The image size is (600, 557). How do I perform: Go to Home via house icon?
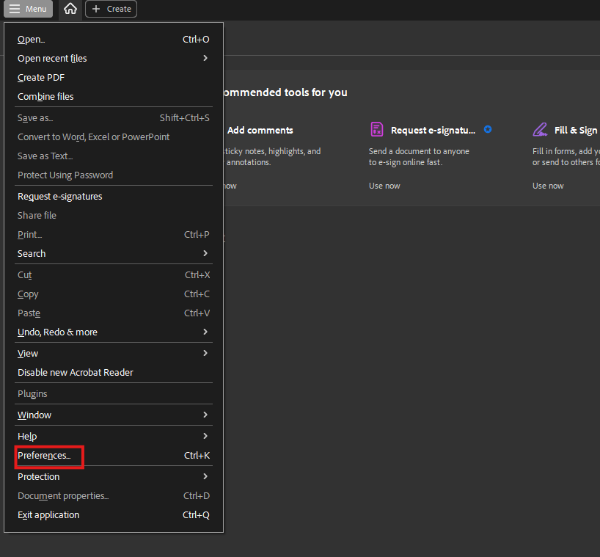pos(70,9)
